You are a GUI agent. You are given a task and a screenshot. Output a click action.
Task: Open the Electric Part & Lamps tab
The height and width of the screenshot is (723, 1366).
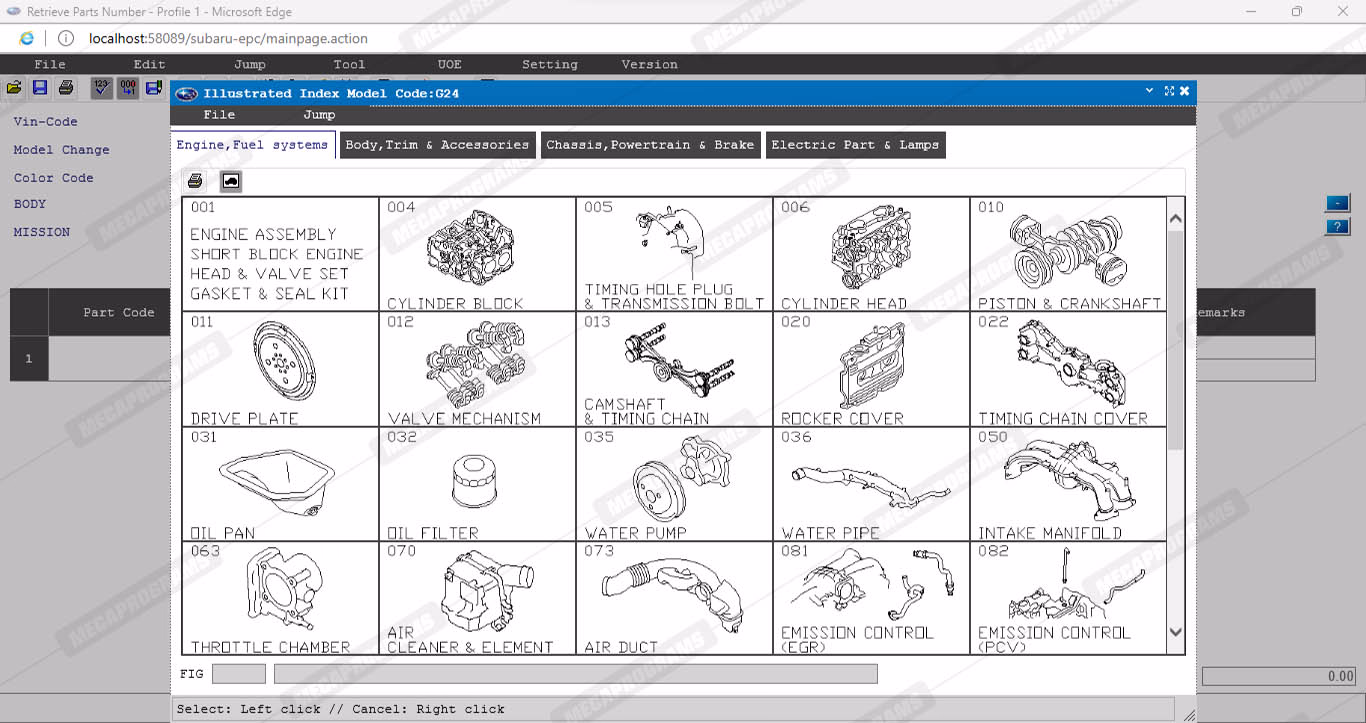(x=855, y=145)
